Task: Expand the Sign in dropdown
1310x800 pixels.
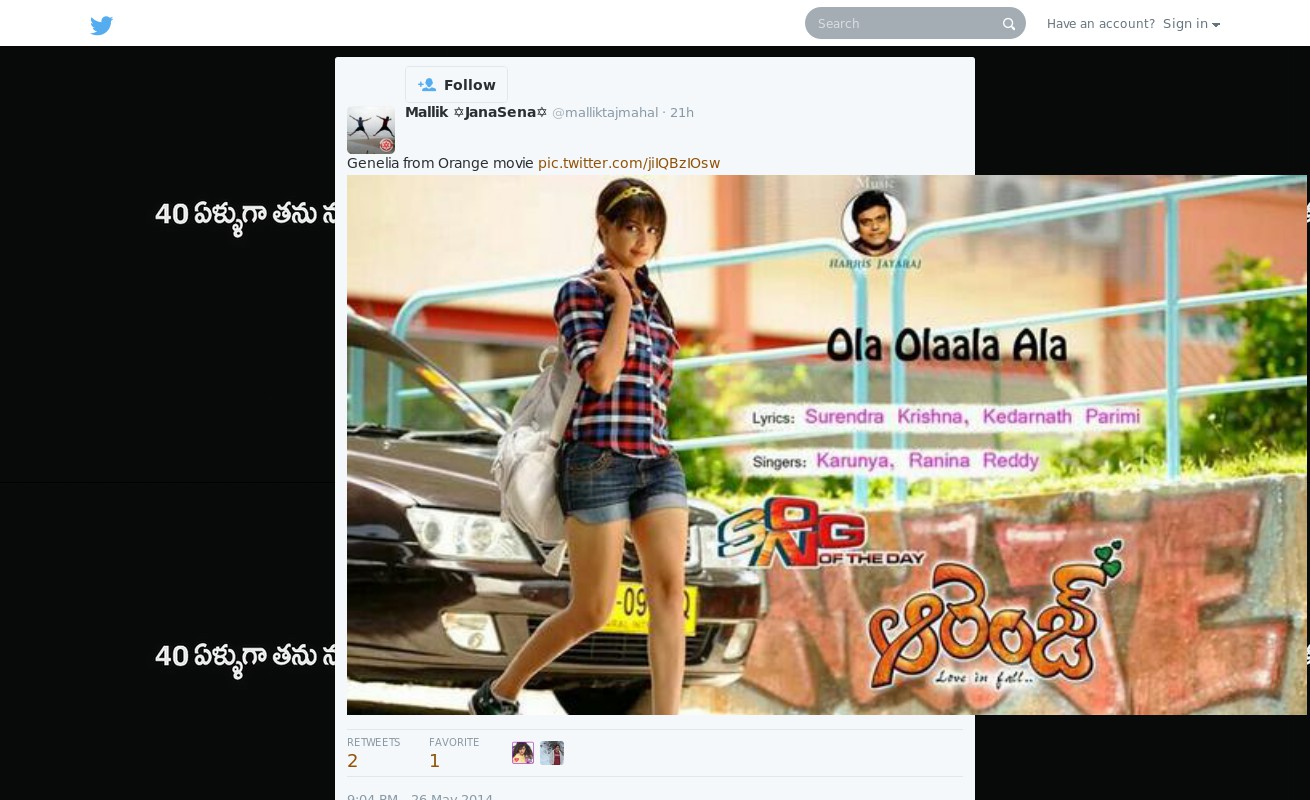Action: (1191, 24)
